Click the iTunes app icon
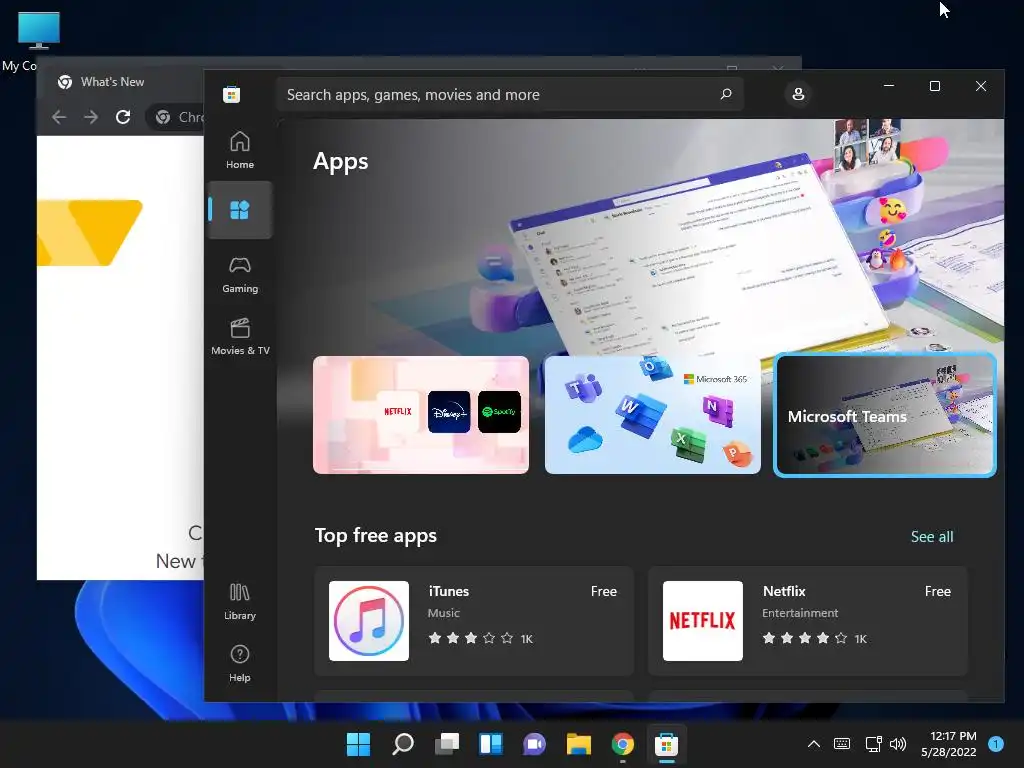 click(369, 621)
